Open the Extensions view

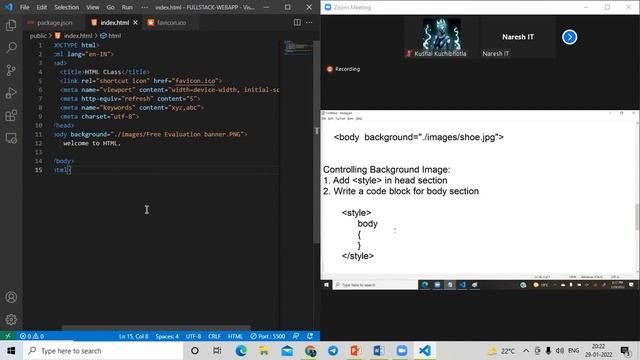coord(11,116)
